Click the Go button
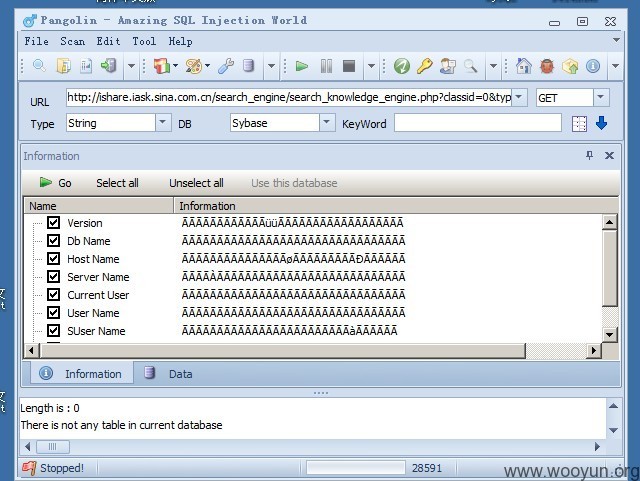The width and height of the screenshot is (640, 481). pyautogui.click(x=56, y=183)
